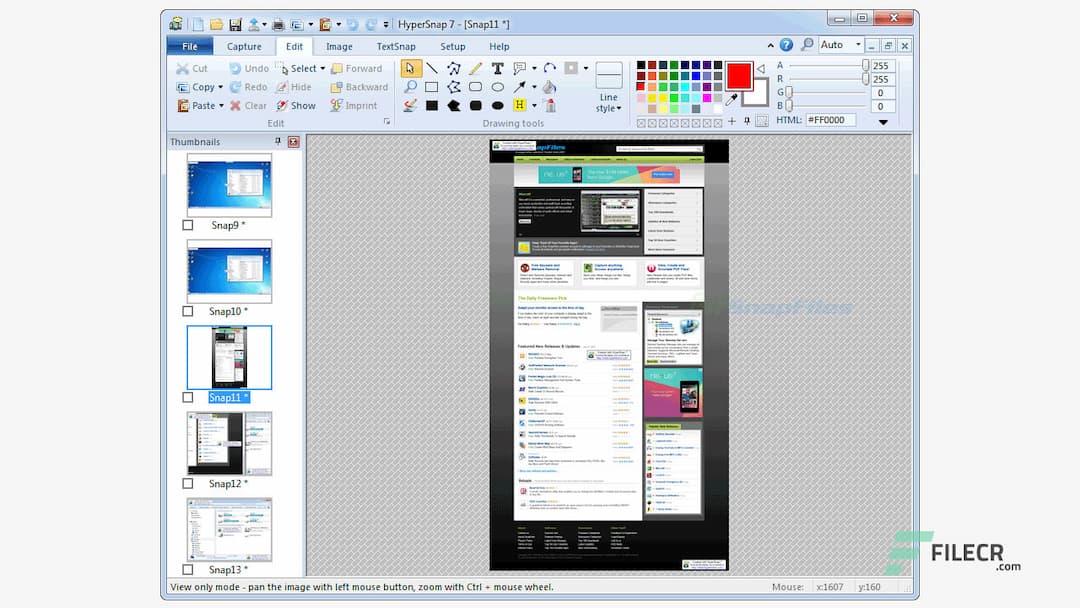Check the Snap9 thumbnail checkbox

187,225
